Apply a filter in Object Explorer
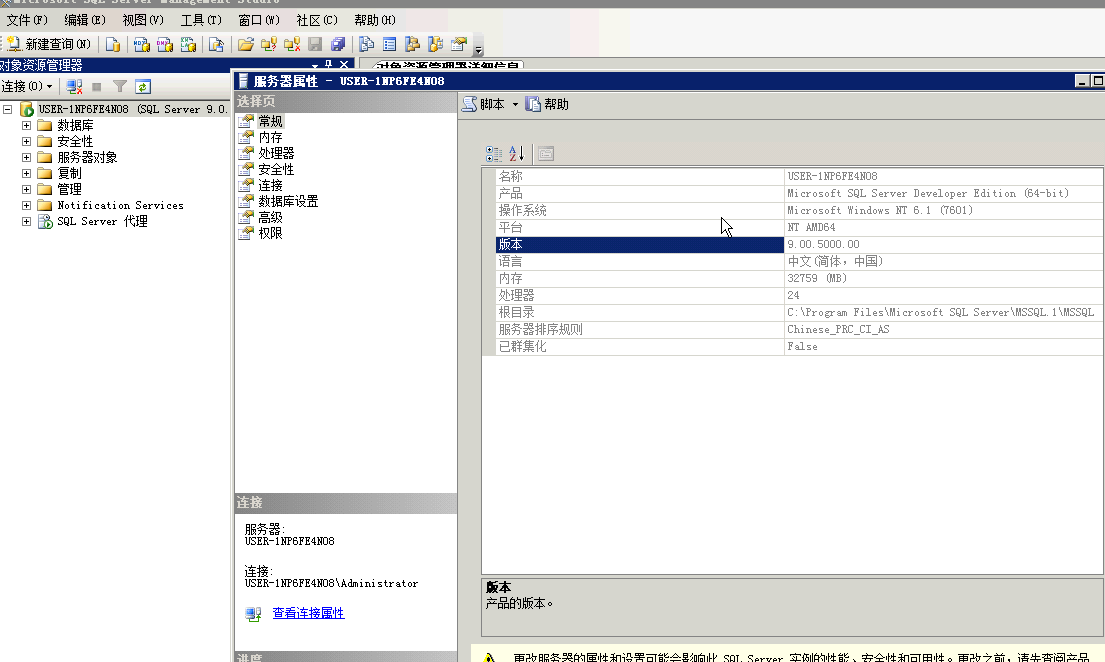Image resolution: width=1105 pixels, height=662 pixels. [118, 87]
